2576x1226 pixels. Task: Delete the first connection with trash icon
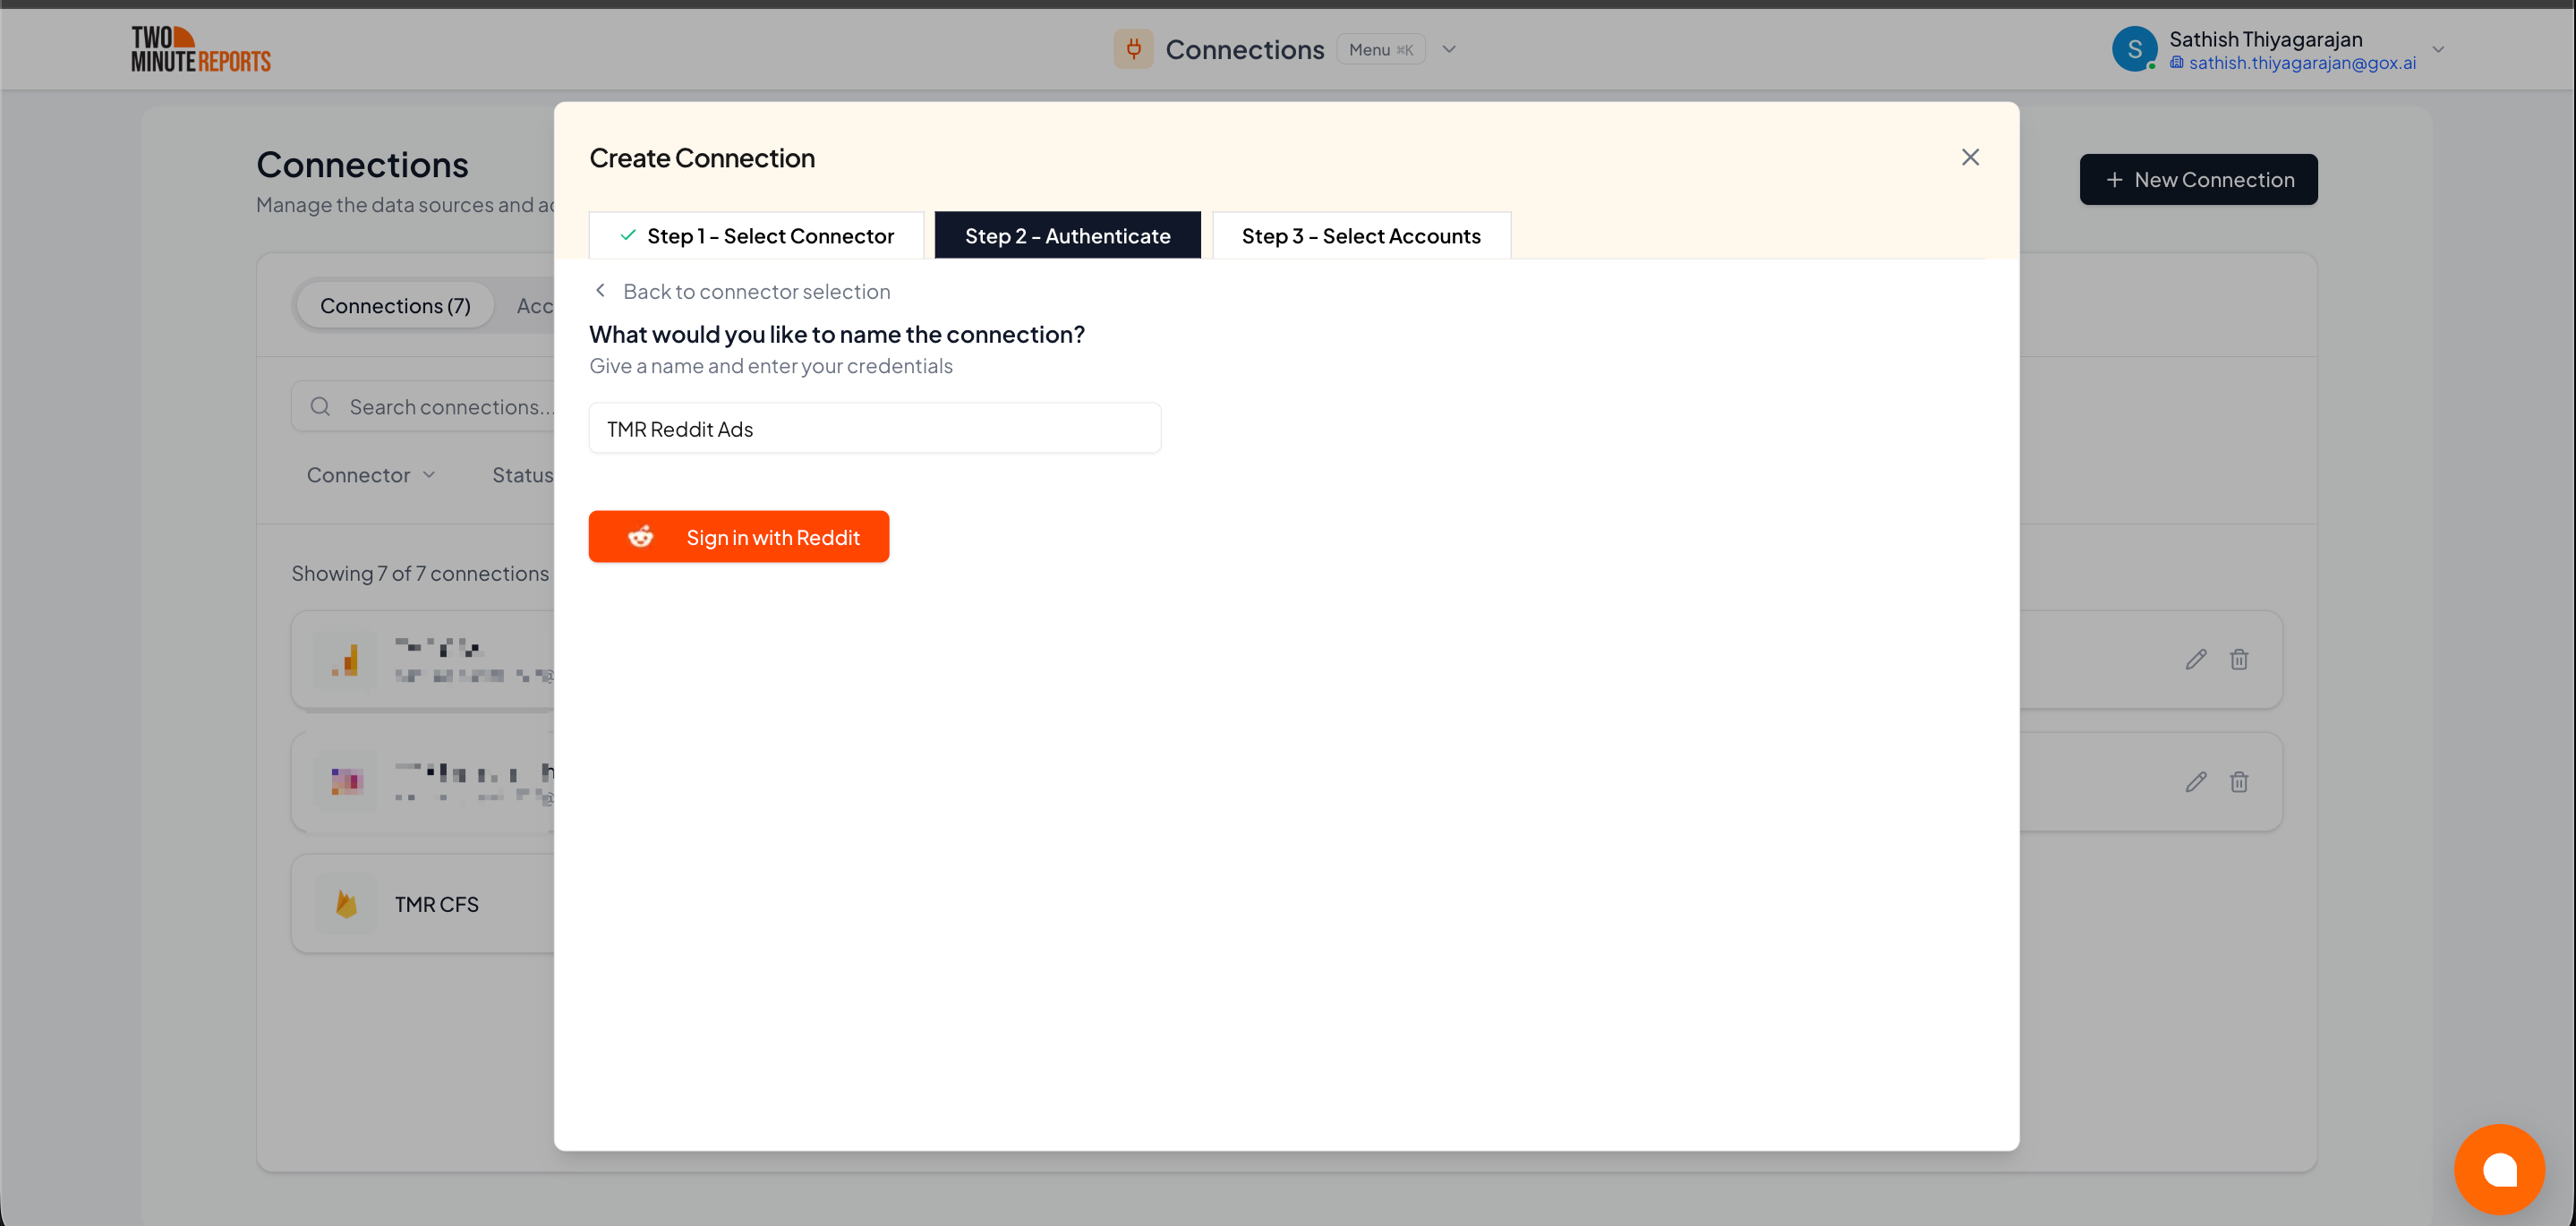pos(2239,660)
